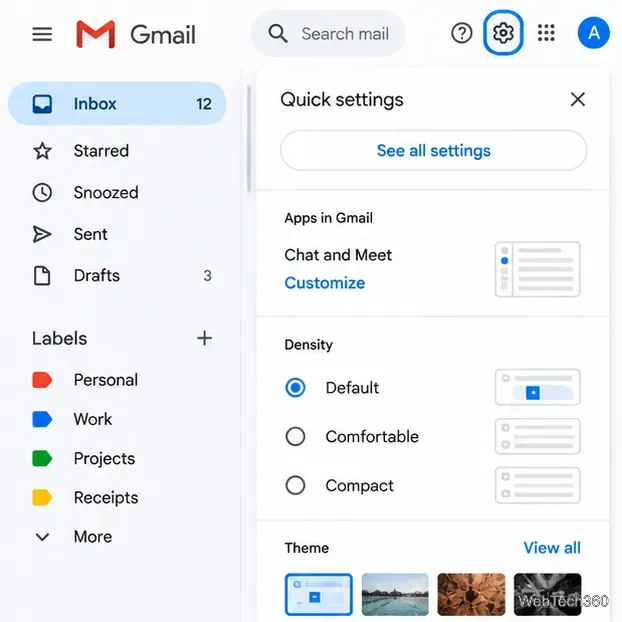Click the Chat and Meet layout preview
This screenshot has width=622, height=622.
tap(538, 269)
